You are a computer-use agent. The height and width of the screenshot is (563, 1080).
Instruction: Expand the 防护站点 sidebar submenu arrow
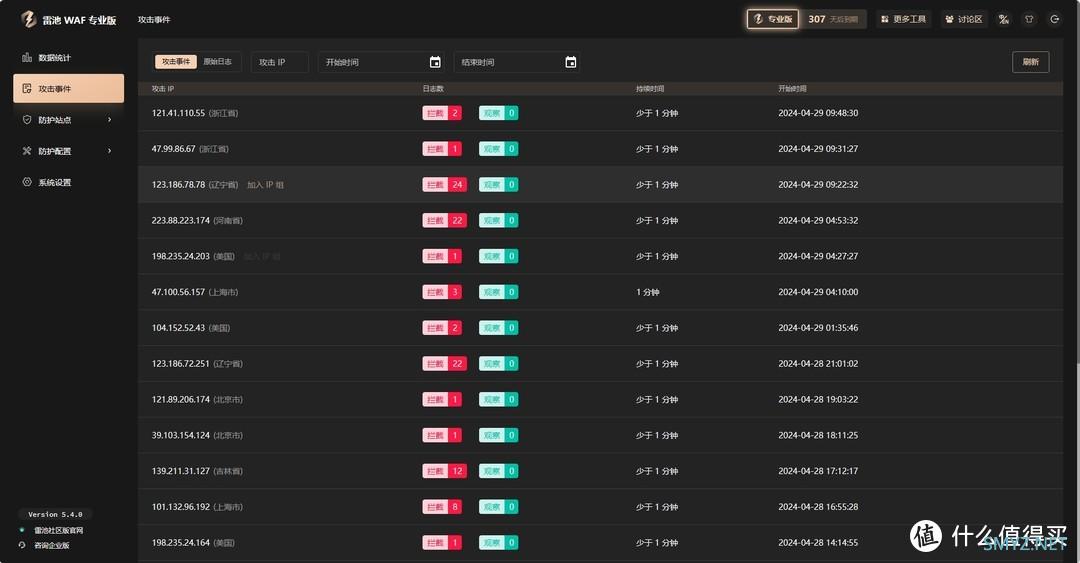click(x=109, y=120)
